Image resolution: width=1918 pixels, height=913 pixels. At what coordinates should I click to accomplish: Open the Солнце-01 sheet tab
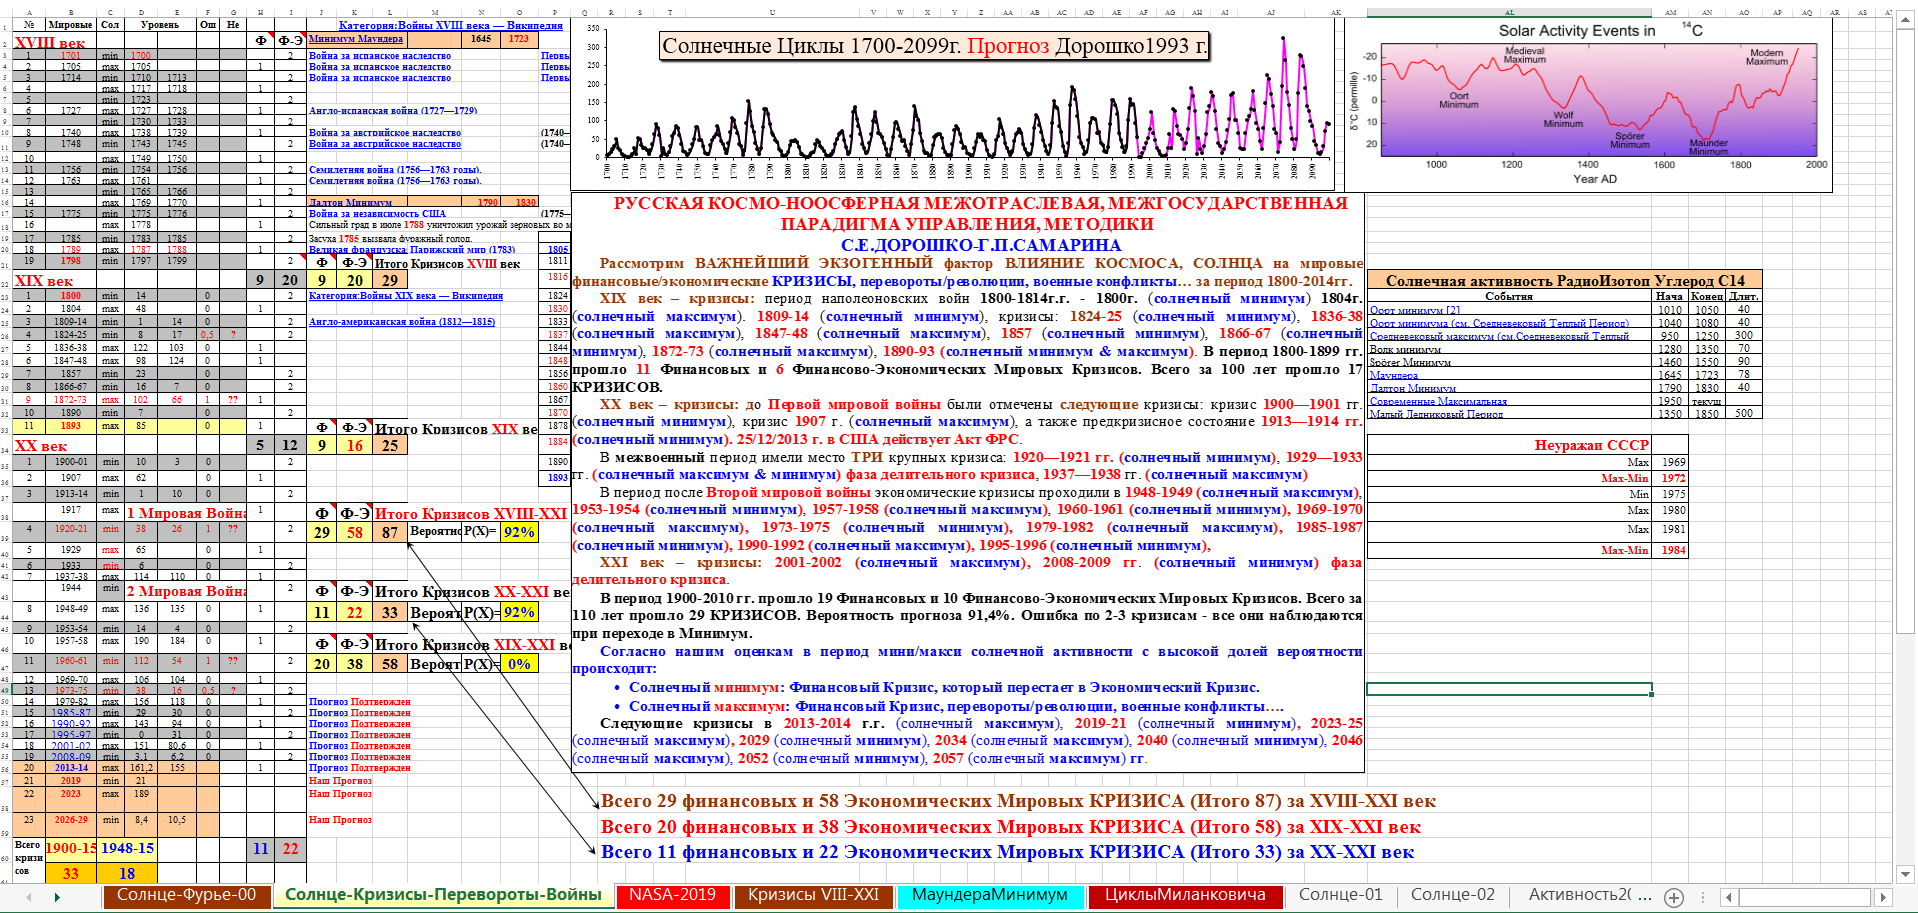1340,896
